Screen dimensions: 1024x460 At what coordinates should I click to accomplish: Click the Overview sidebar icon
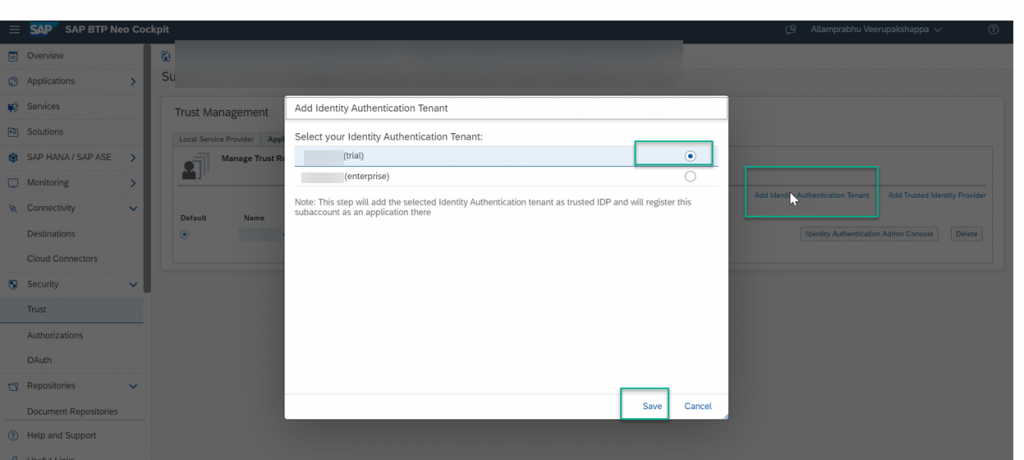(x=12, y=56)
